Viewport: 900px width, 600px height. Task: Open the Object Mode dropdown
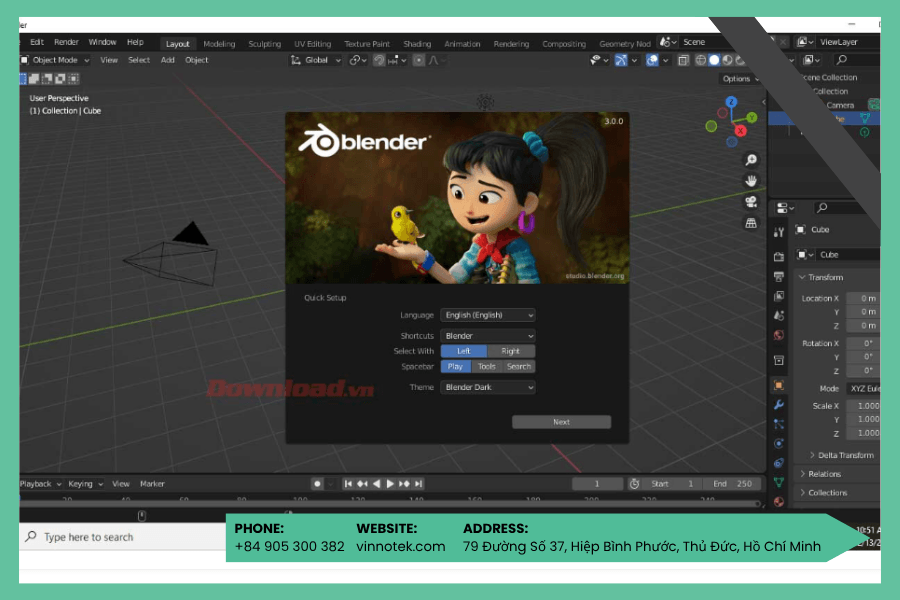(55, 60)
